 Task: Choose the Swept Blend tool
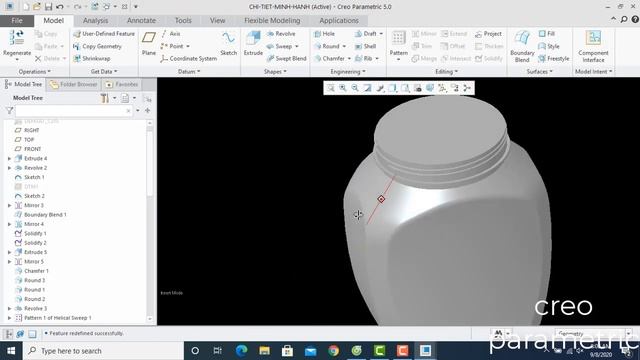click(x=286, y=59)
